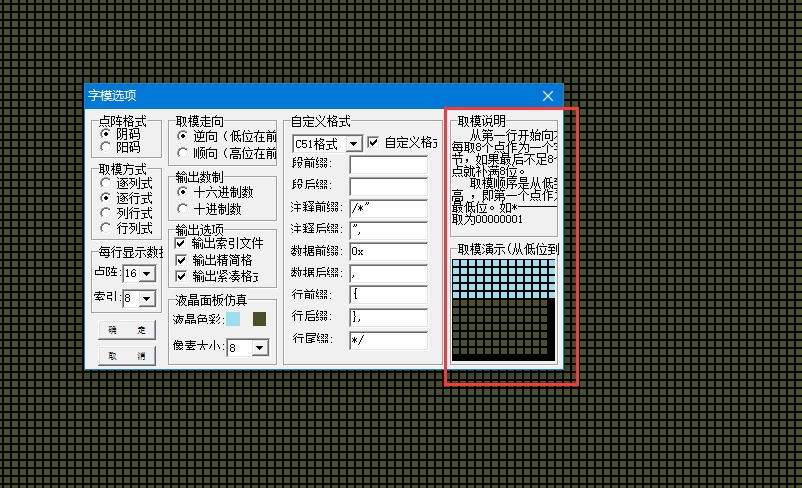Viewport: 802px width, 488px height.
Task: Pick the light blue LCD color swatch
Action: point(233,319)
